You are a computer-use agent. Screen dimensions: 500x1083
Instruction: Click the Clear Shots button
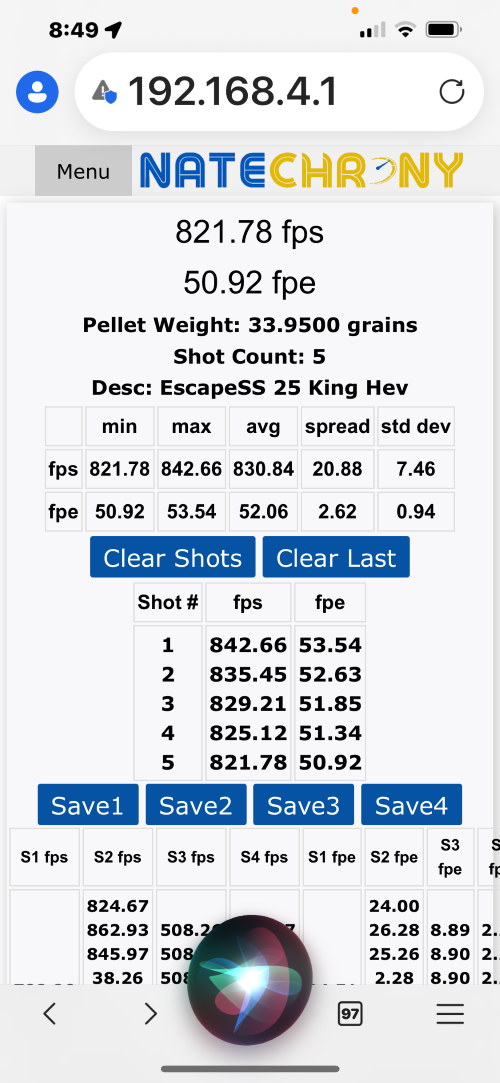(173, 557)
